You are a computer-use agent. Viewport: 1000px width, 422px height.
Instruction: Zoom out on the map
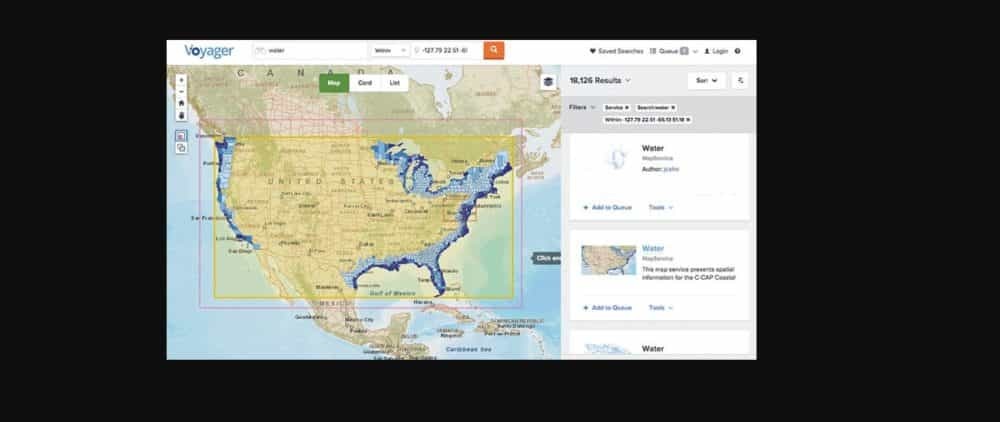coord(181,91)
